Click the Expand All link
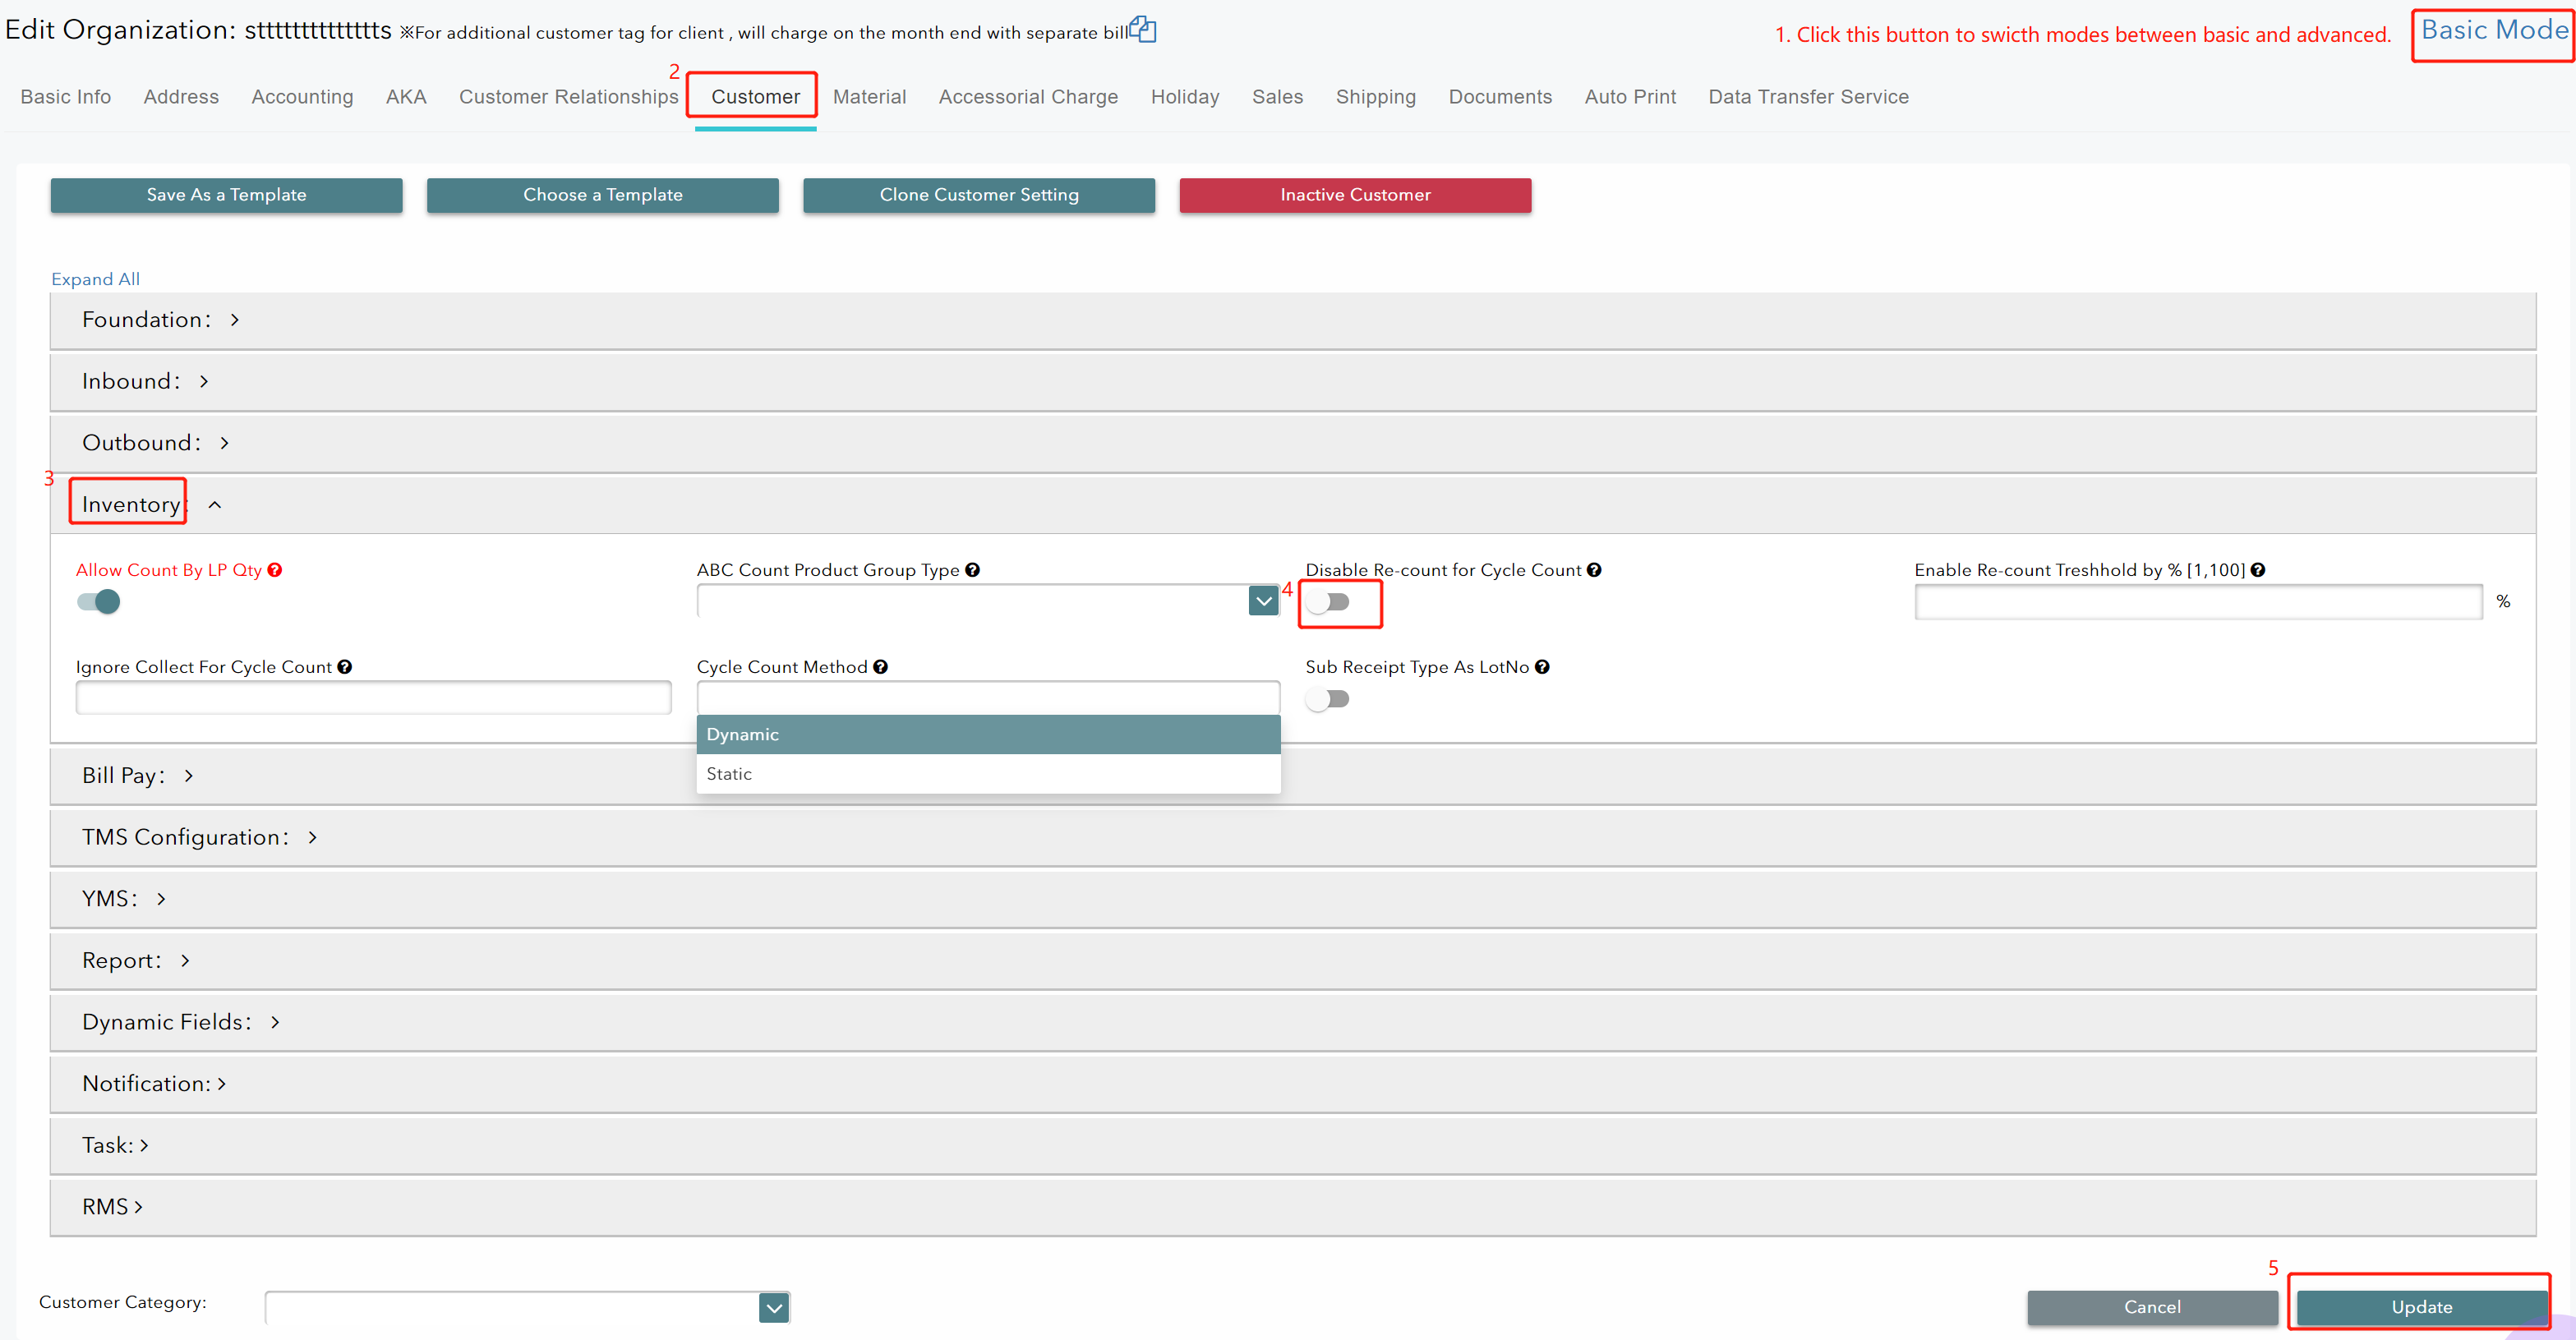Screen dimensions: 2576x1340 [95, 279]
